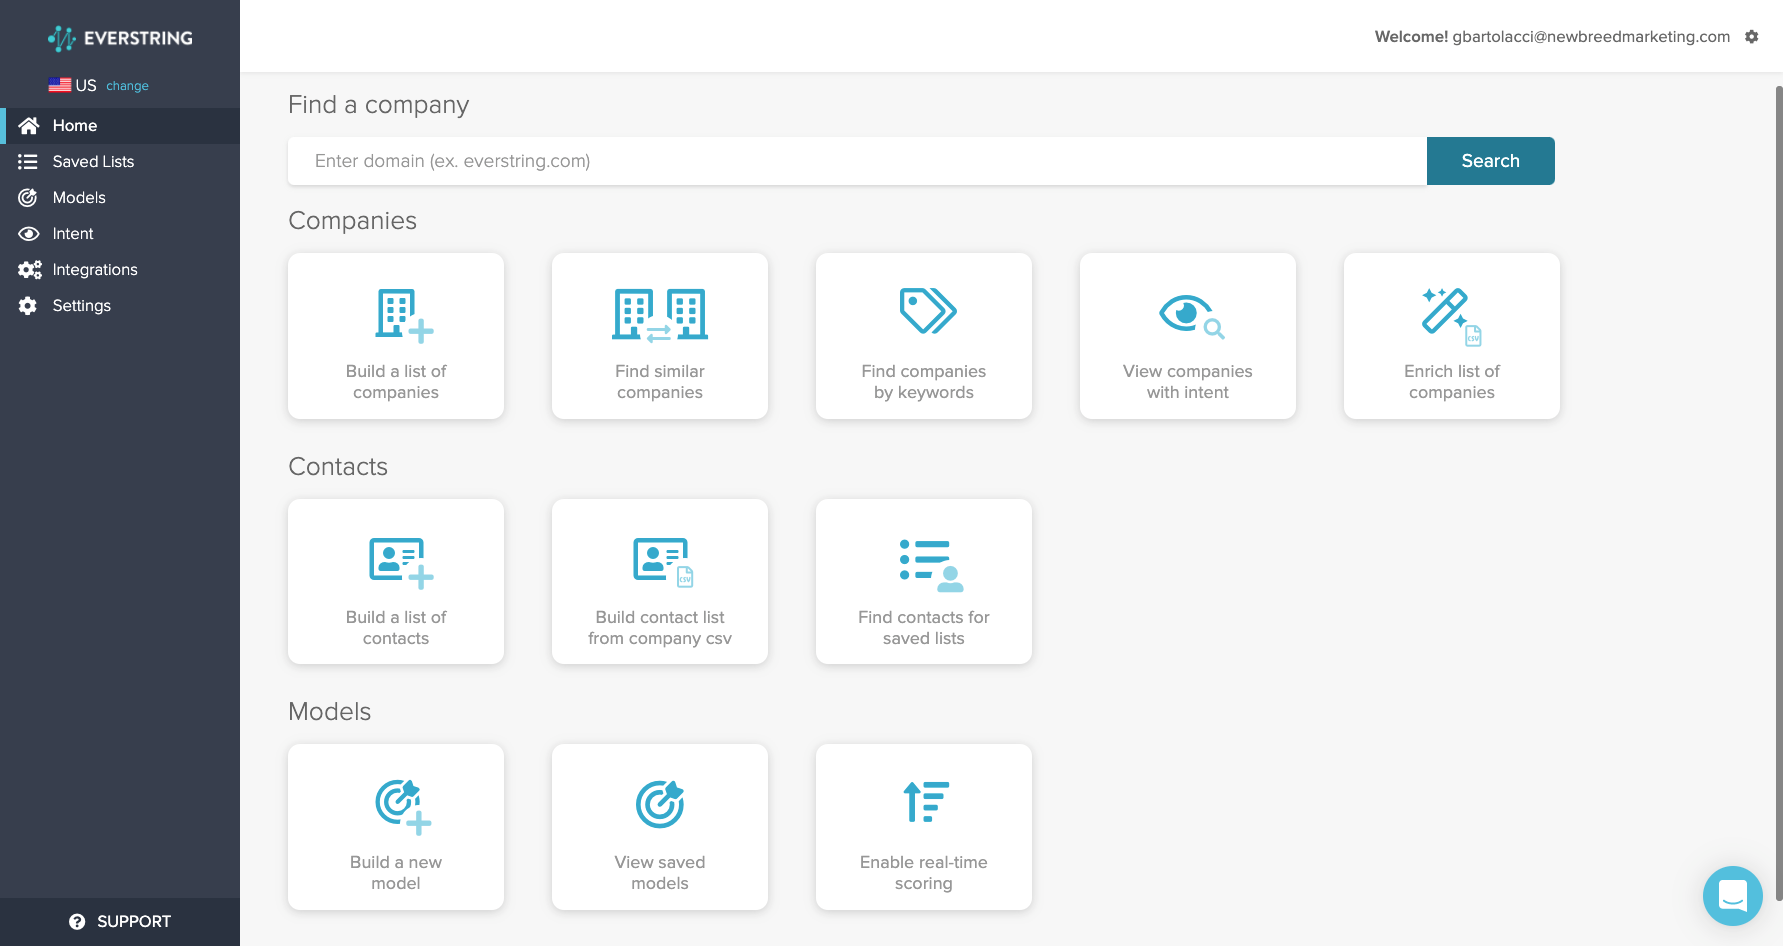This screenshot has height=946, width=1783.
Task: Focus the Enter domain search field
Action: click(x=856, y=161)
